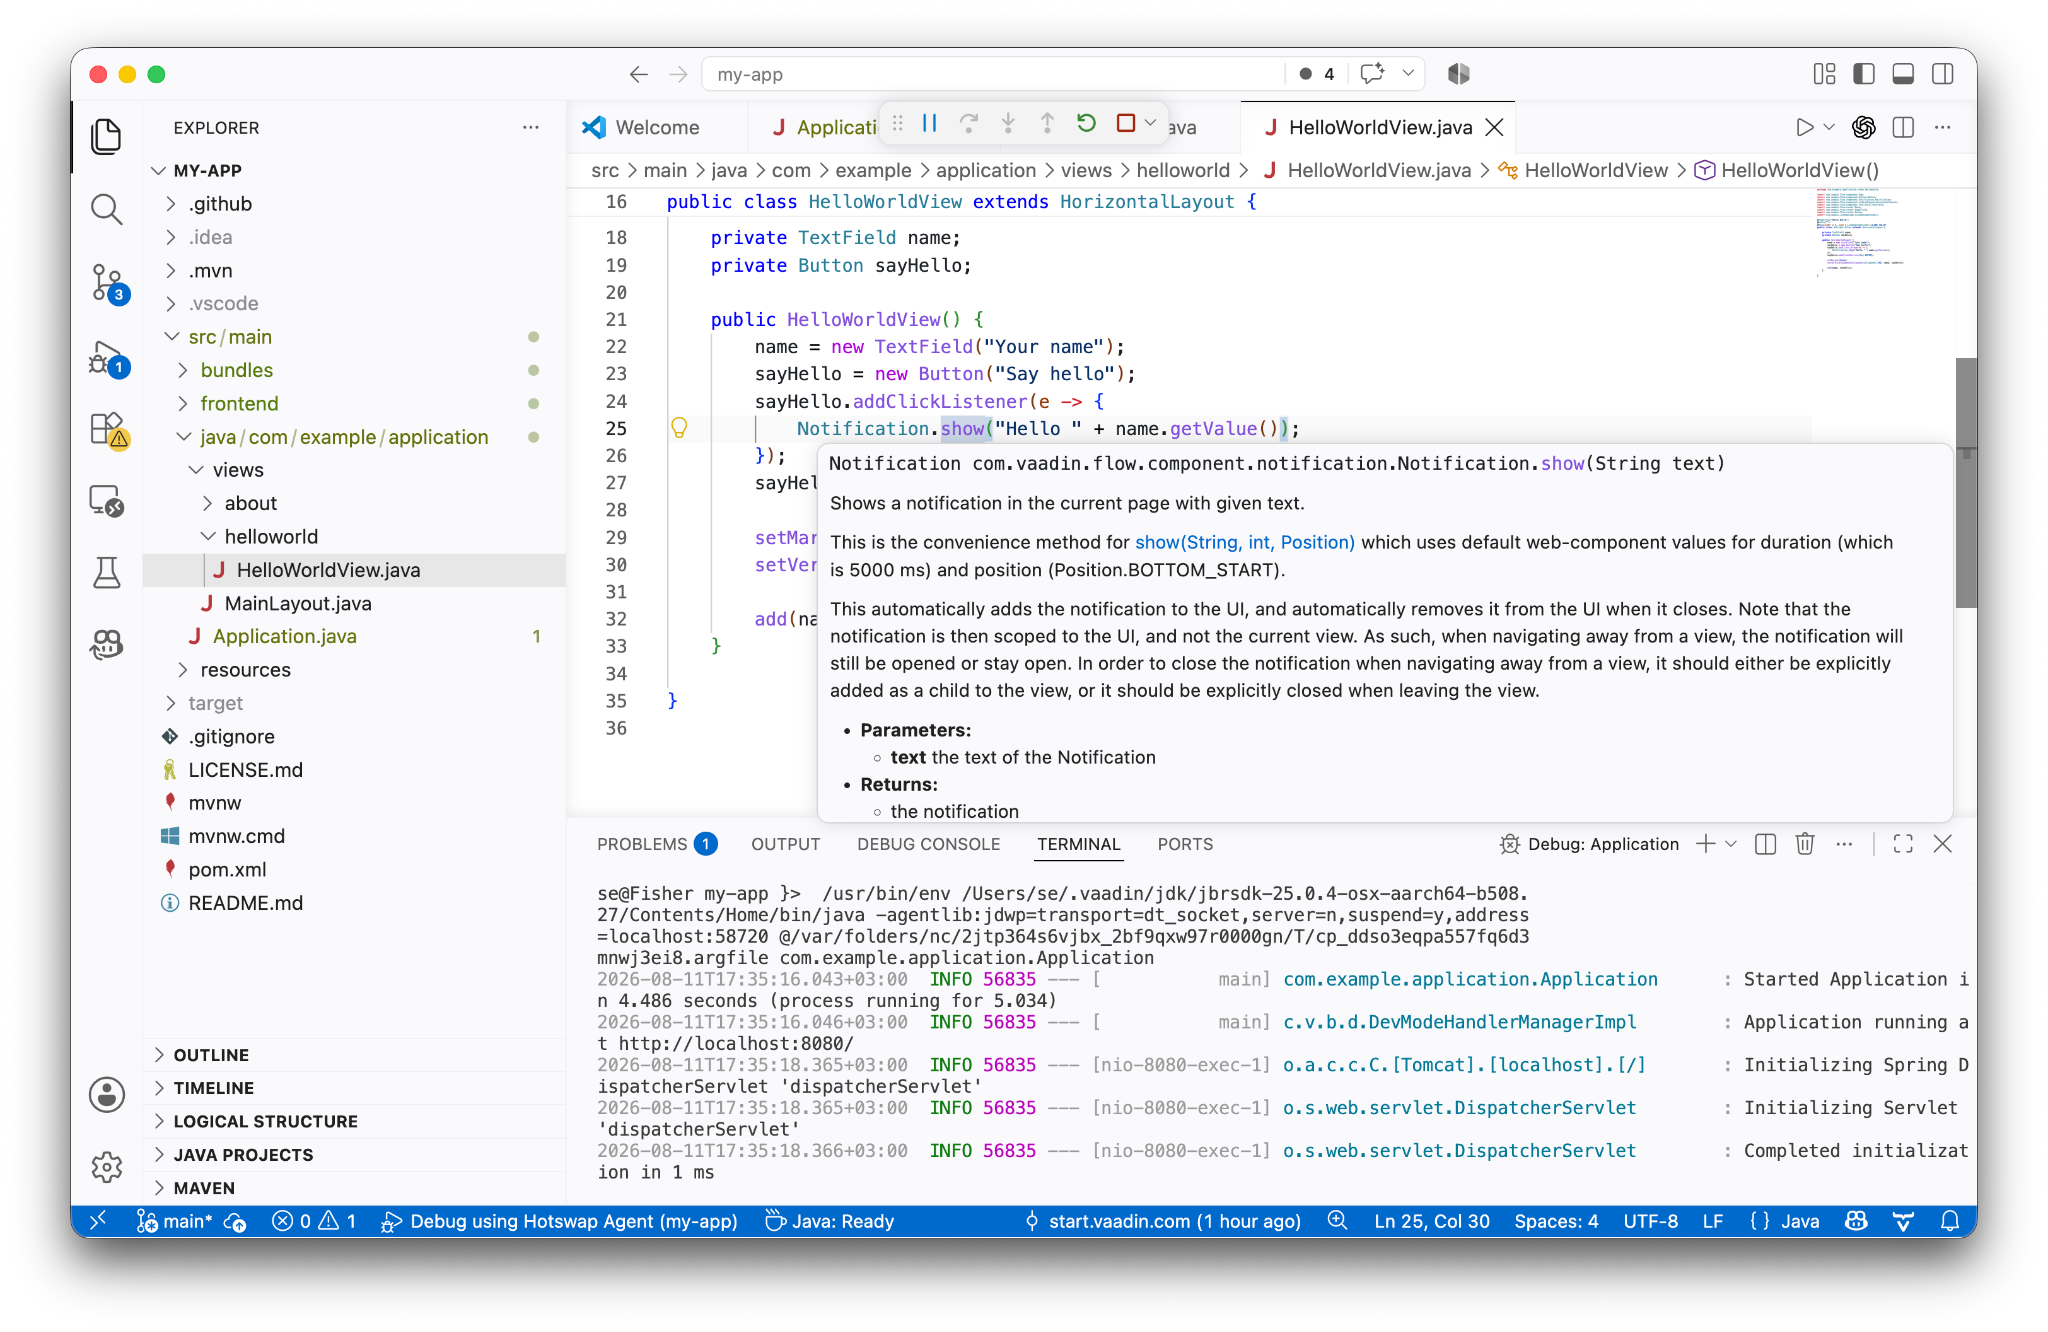Expand the OUTLINE section
Screen dimensions: 2048x1332
pos(211,1055)
